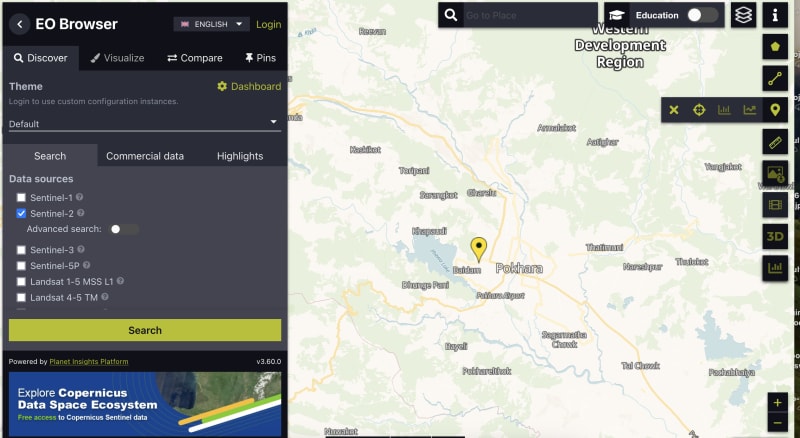800x438 pixels.
Task: Select the measure ruler tool
Action: click(775, 142)
